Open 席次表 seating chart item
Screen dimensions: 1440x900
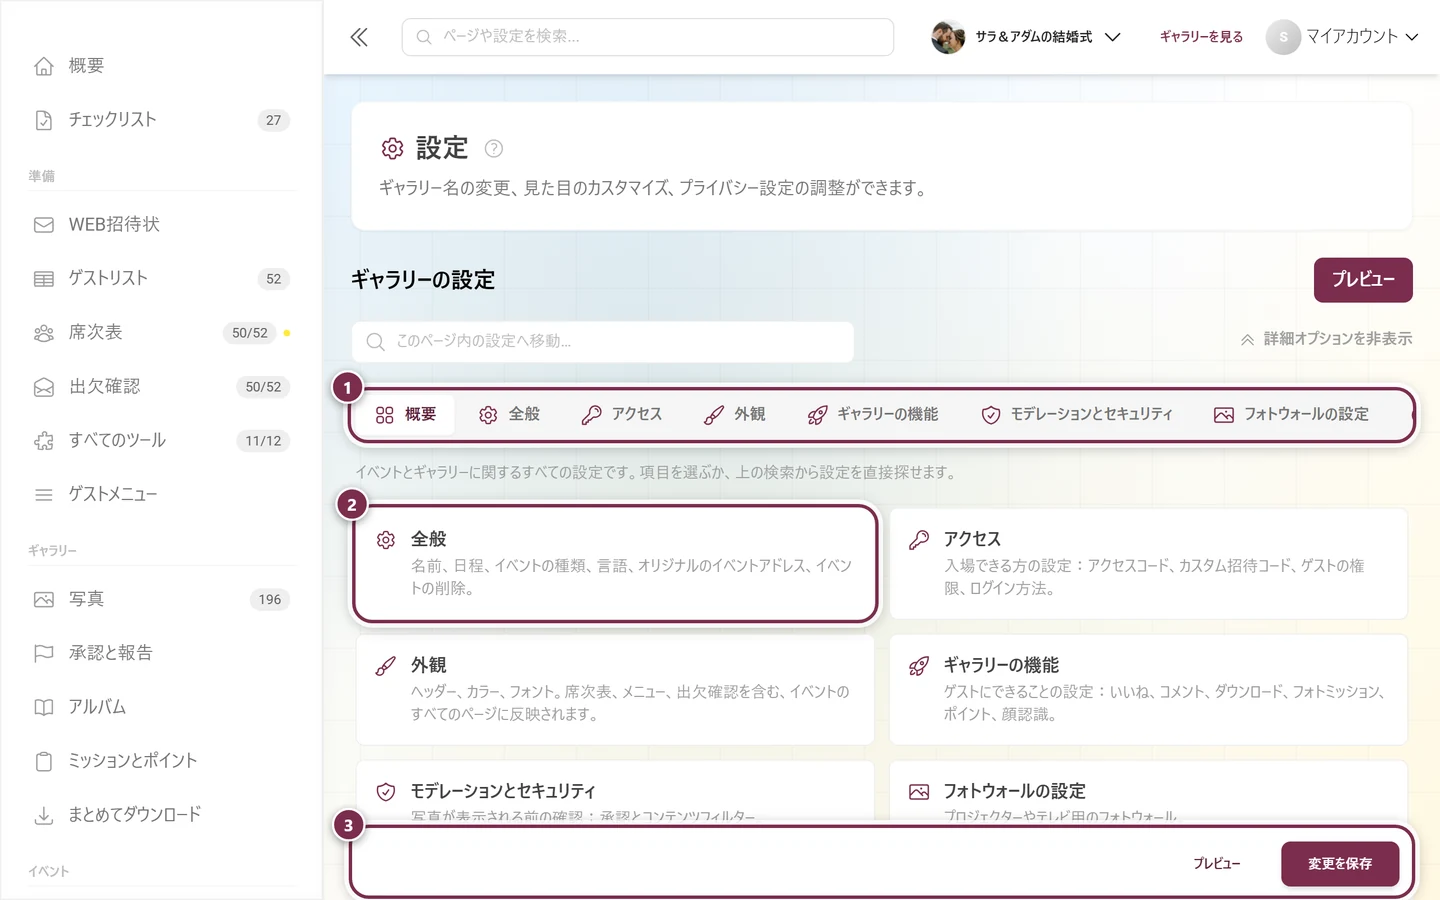click(161, 333)
